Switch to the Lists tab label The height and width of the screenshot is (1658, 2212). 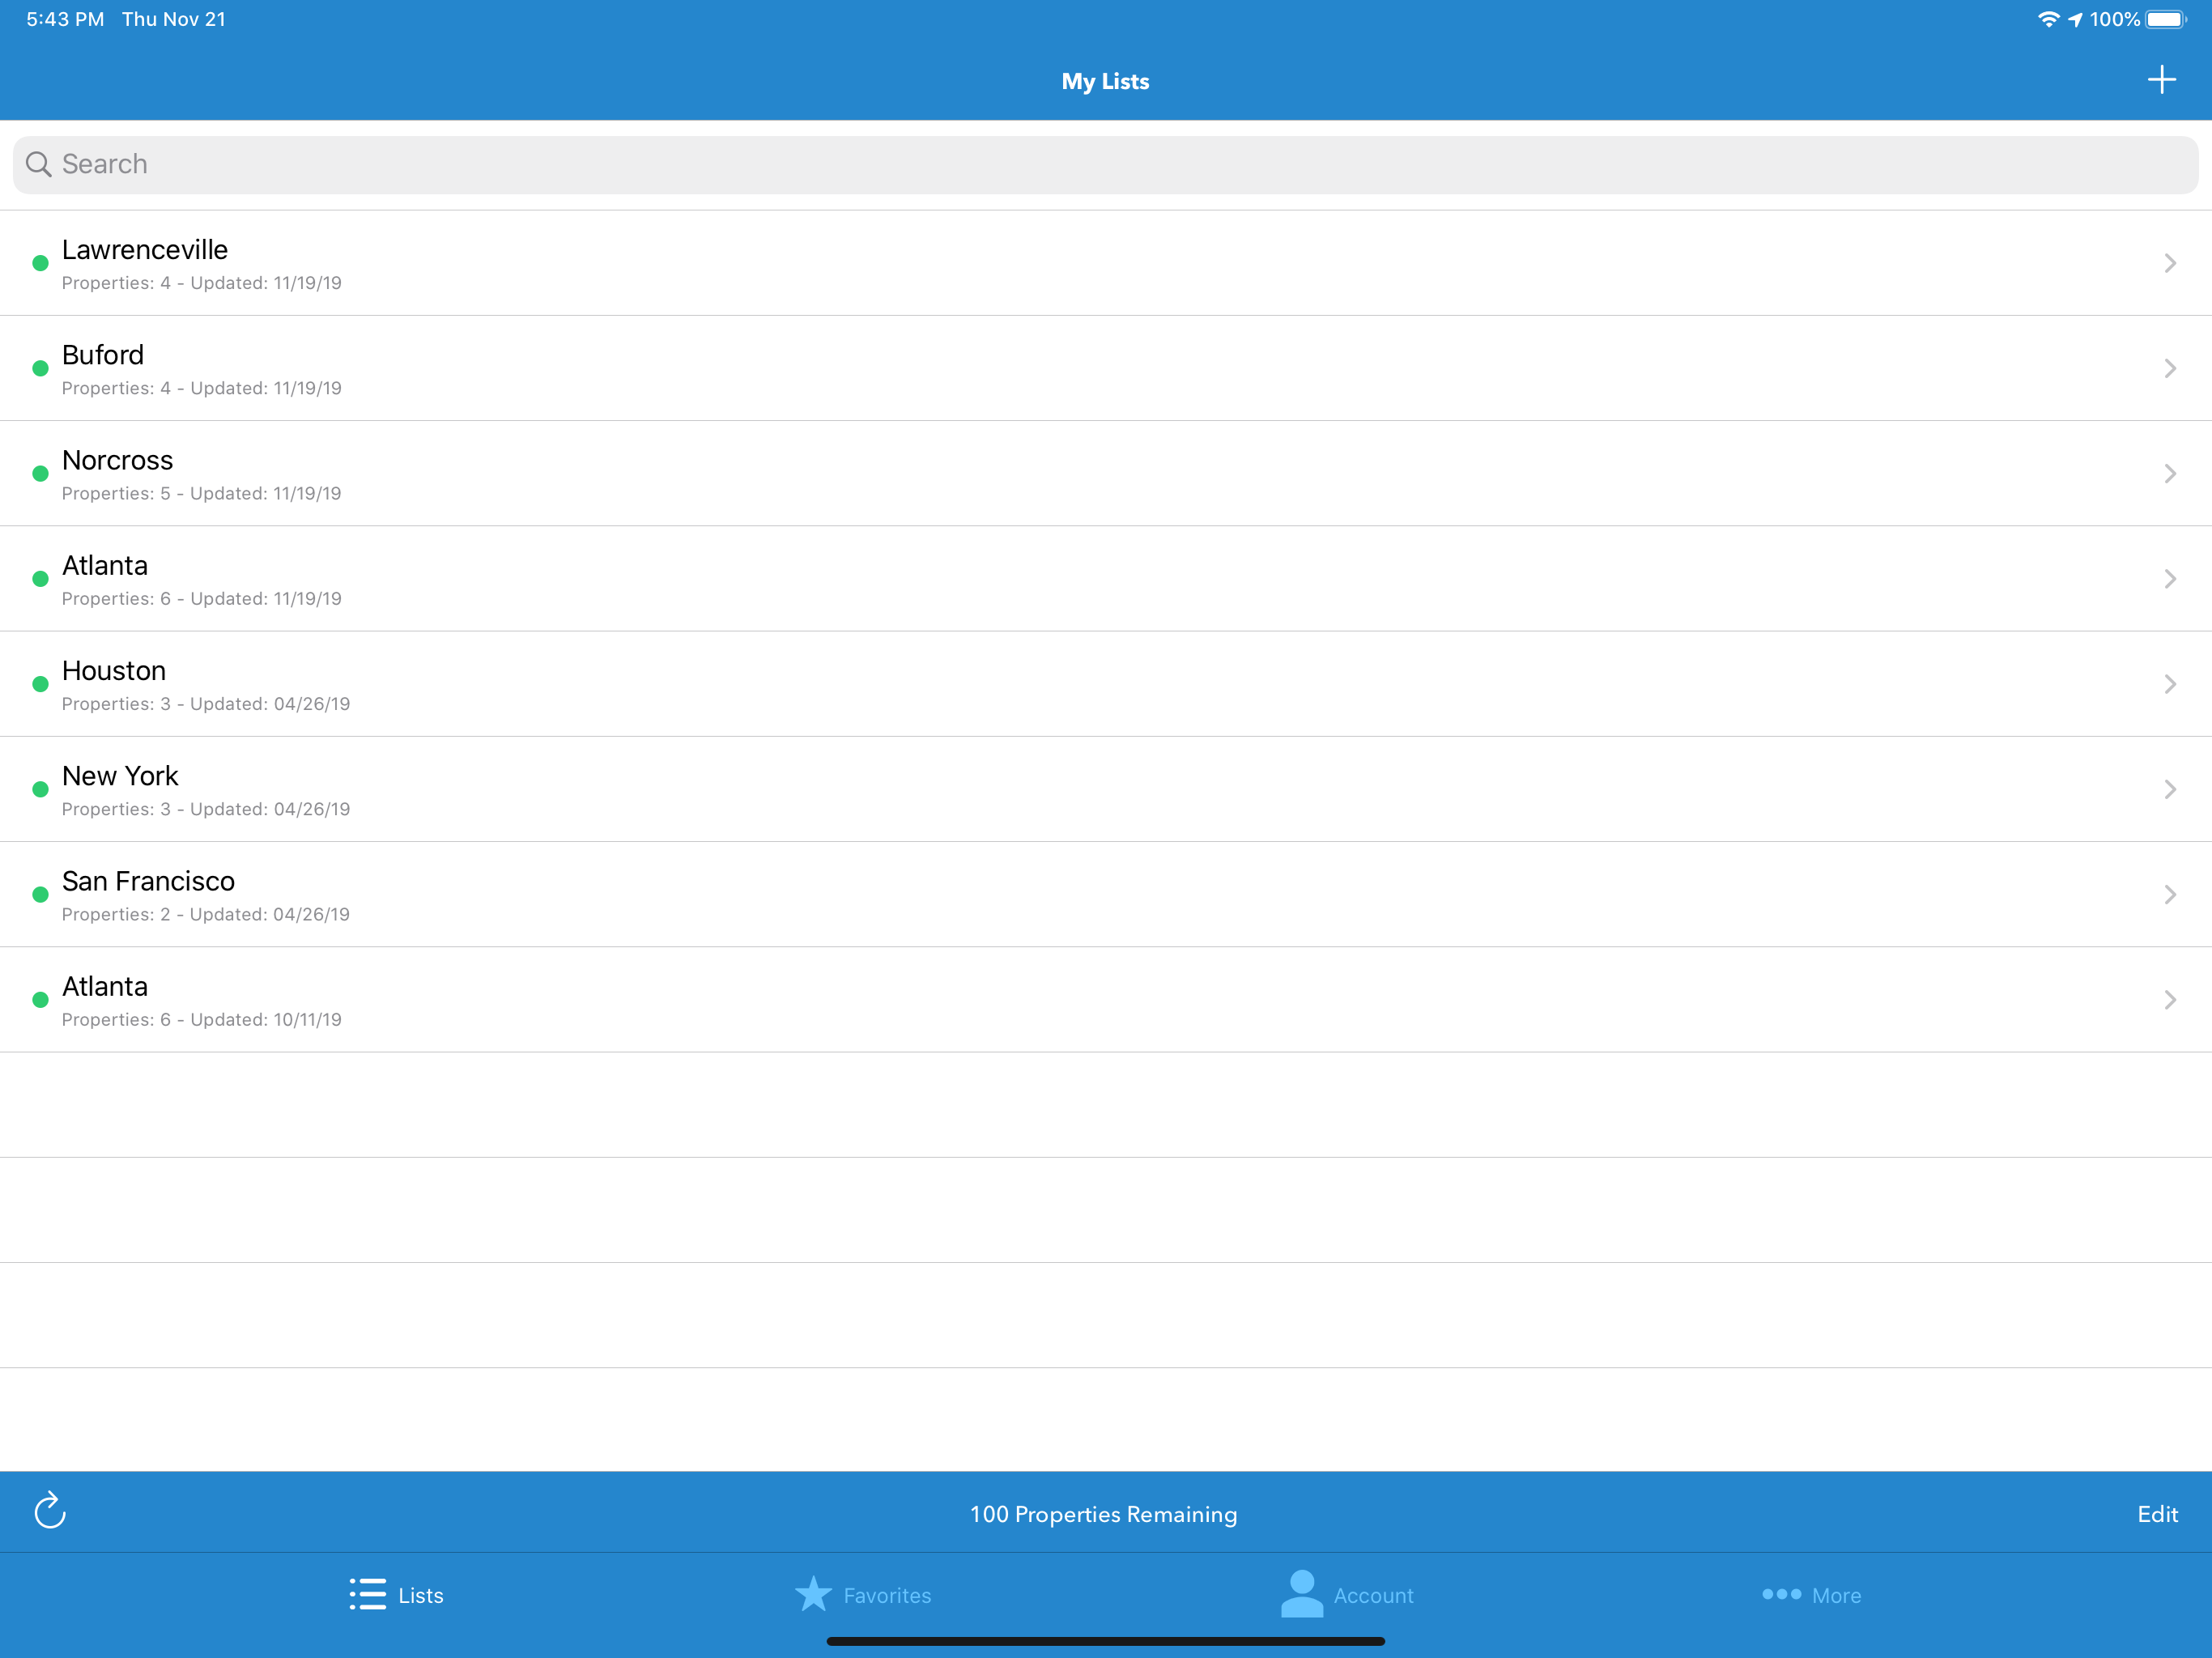(x=421, y=1595)
